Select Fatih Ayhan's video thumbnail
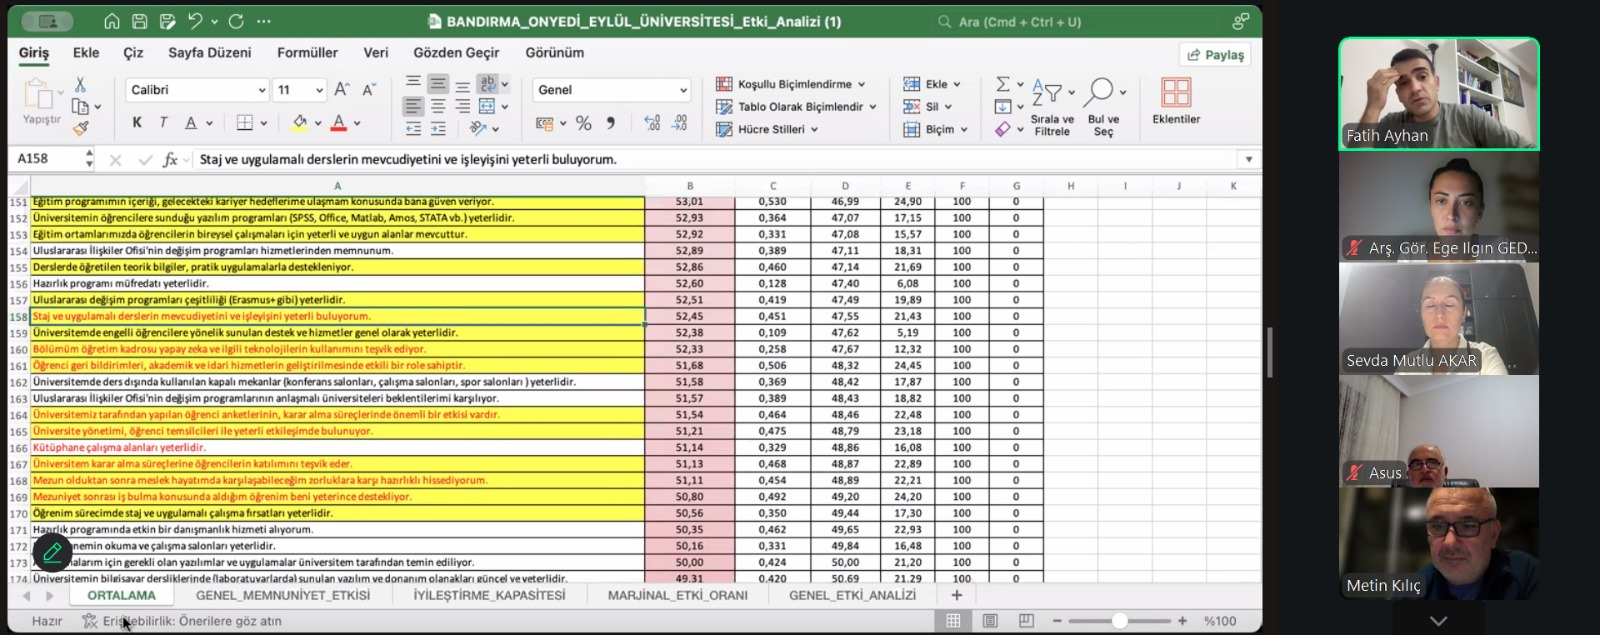Image resolution: width=1600 pixels, height=635 pixels. (1438, 94)
